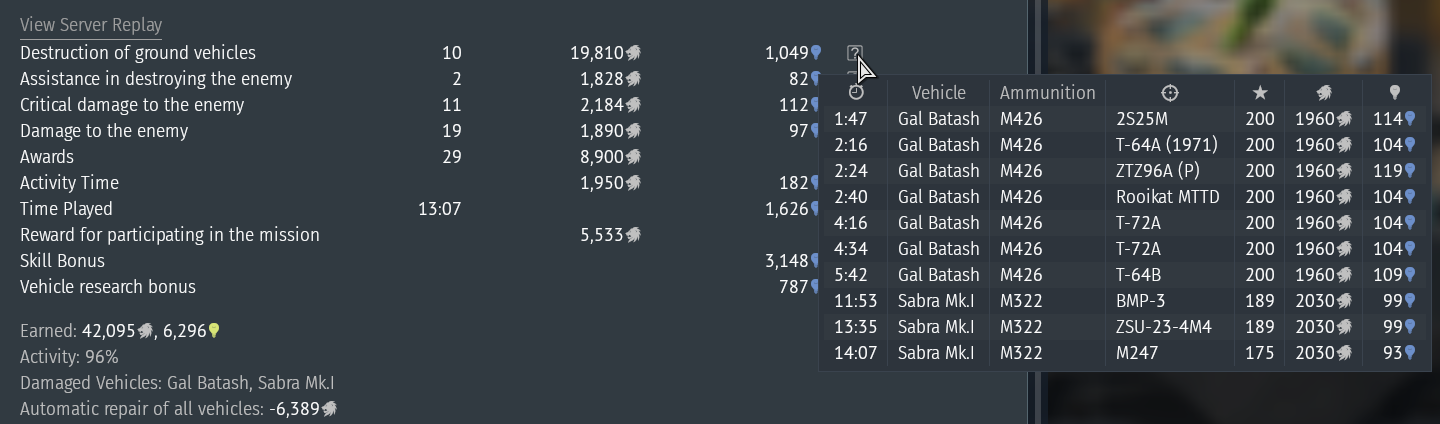Viewport: 1440px width, 424px height.
Task: Select the Destruction of ground vehicles row
Action: [138, 53]
